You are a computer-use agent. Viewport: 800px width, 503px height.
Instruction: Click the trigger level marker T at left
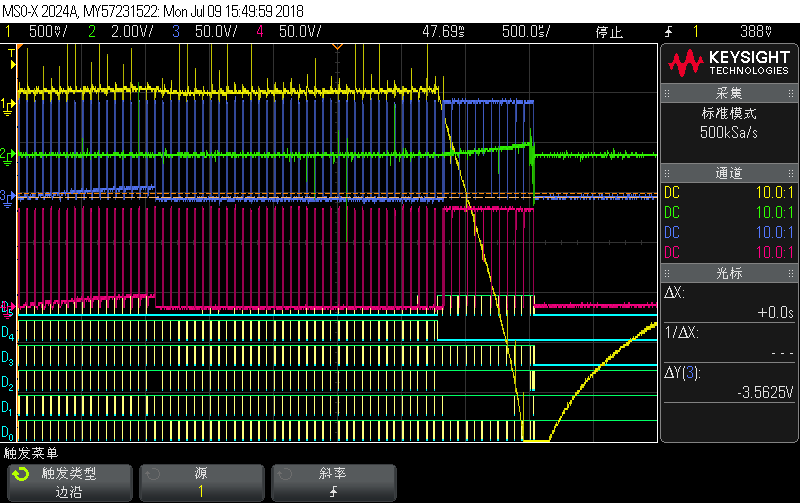point(12,59)
